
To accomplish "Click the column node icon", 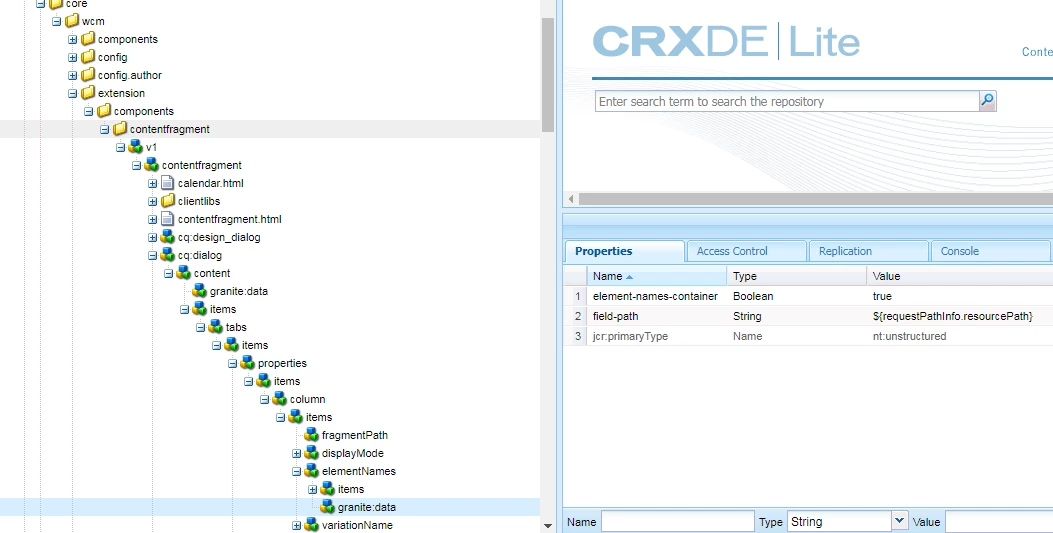I will click(280, 399).
